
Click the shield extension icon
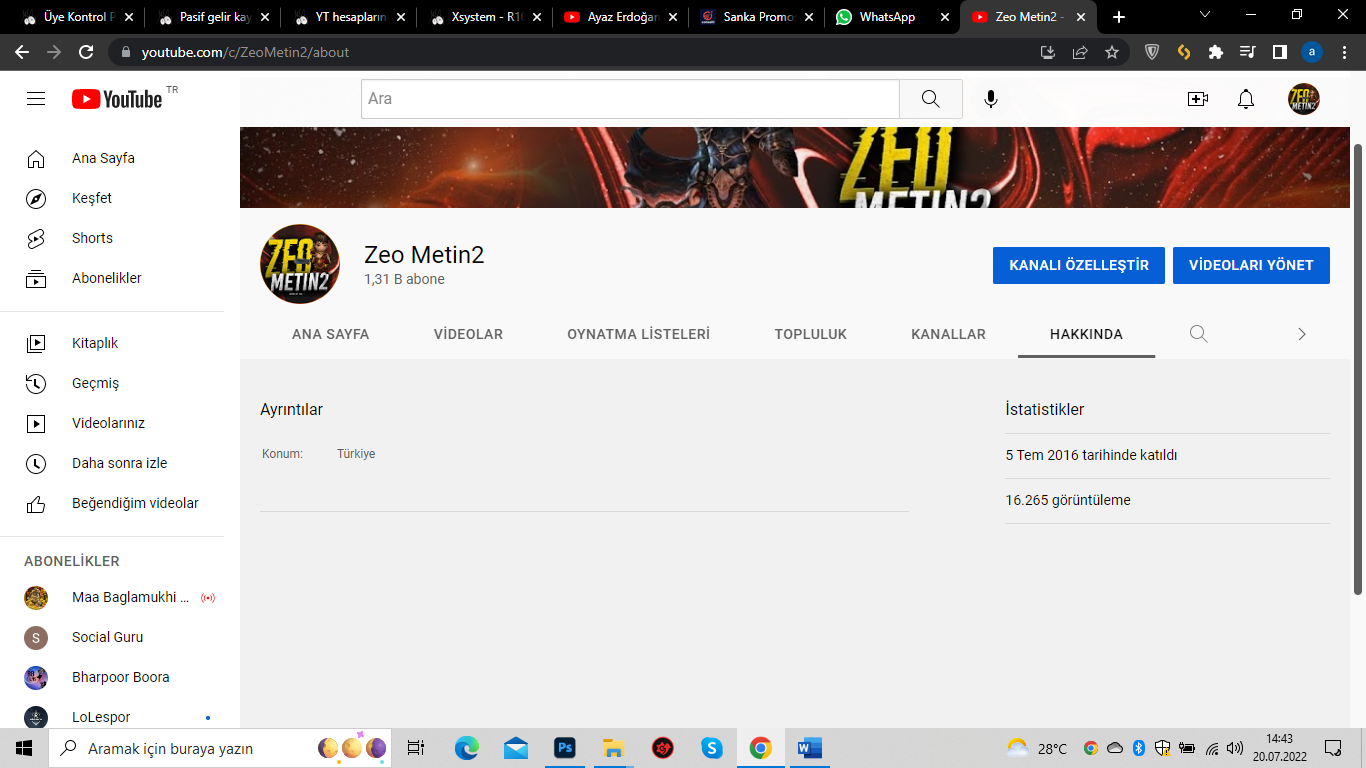coord(1152,52)
